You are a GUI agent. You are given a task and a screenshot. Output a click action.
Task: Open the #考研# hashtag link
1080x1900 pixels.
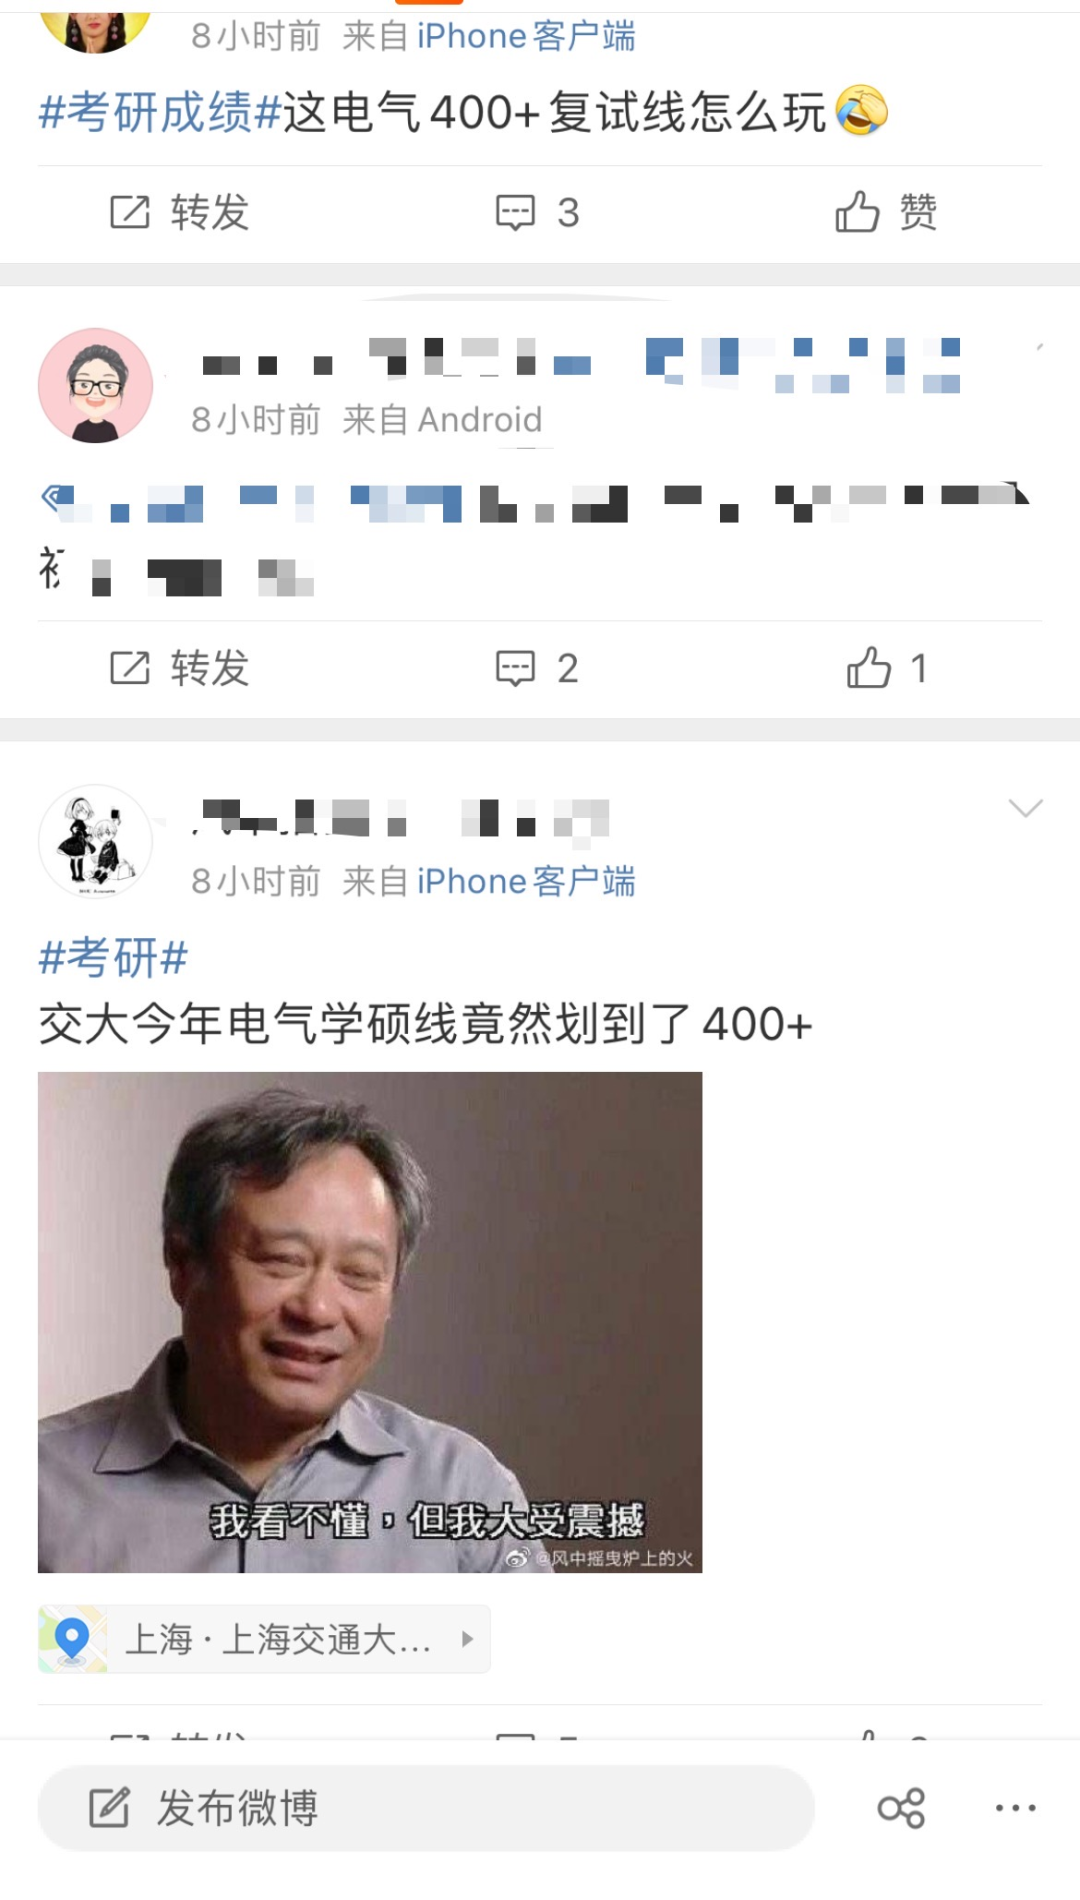tap(113, 957)
